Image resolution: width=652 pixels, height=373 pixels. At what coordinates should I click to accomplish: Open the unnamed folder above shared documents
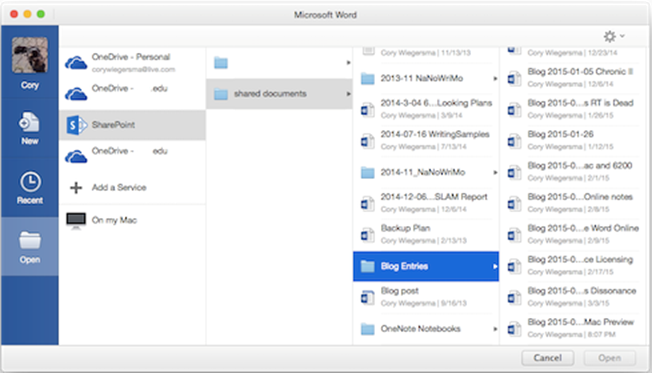[279, 63]
